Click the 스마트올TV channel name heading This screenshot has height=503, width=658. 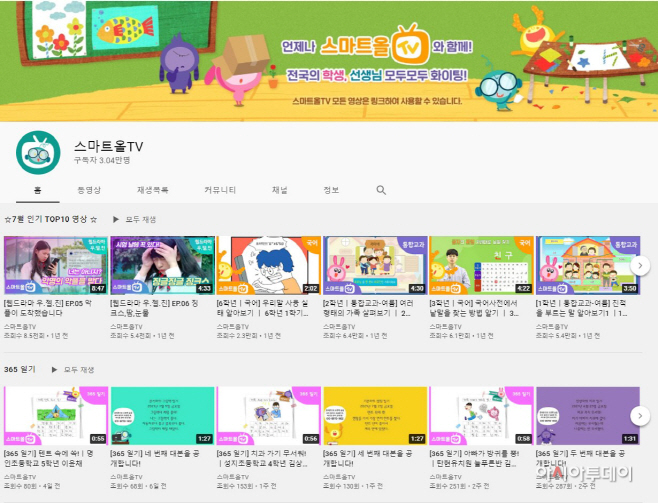point(109,146)
